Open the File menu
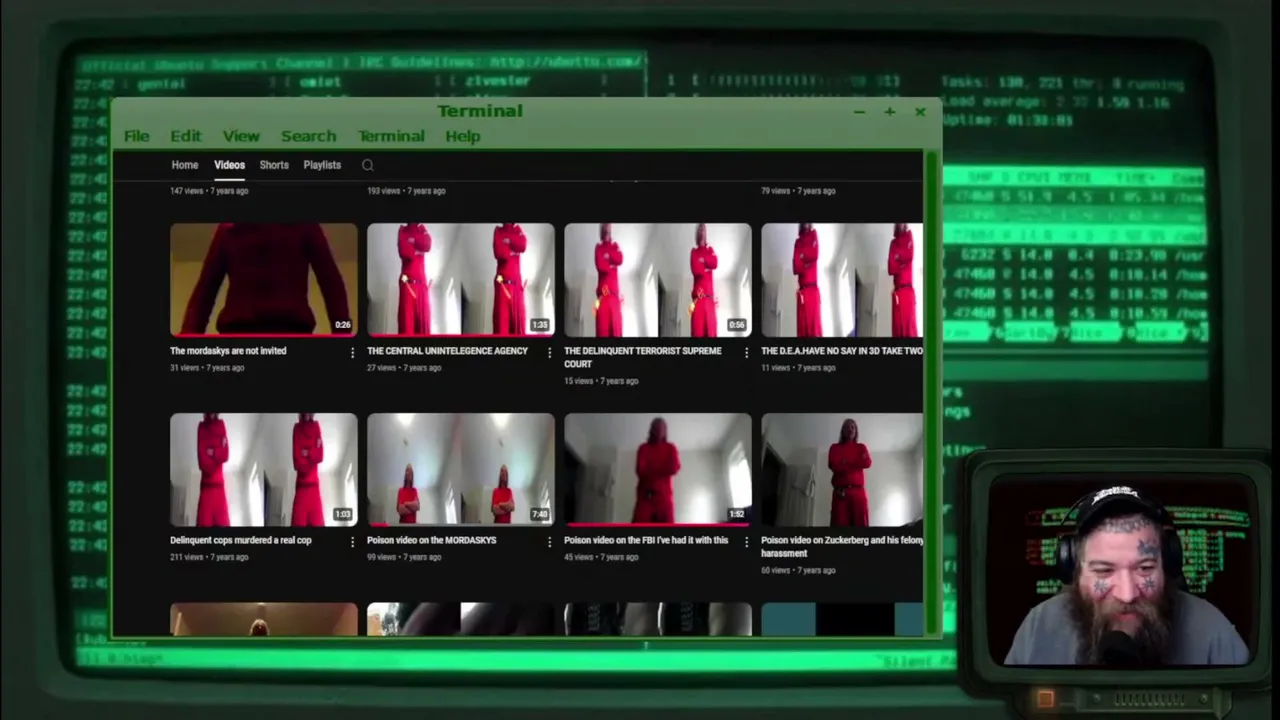 [137, 136]
